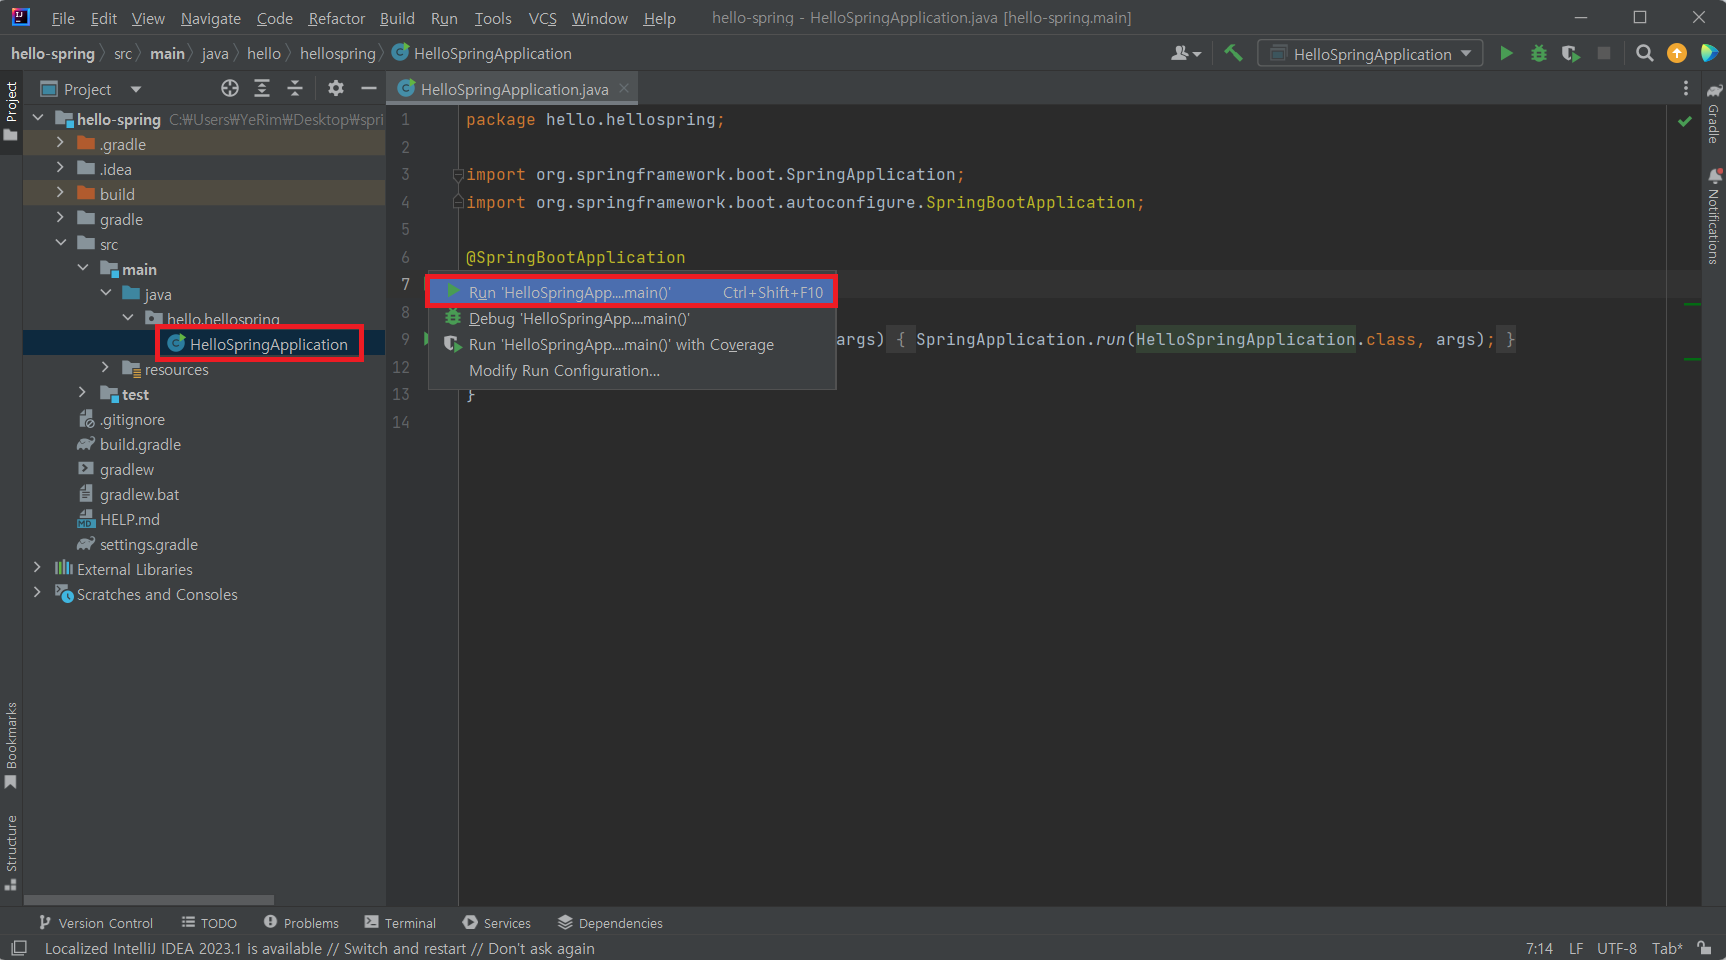This screenshot has height=960, width=1726.
Task: Collapse the src folder
Action: [61, 243]
